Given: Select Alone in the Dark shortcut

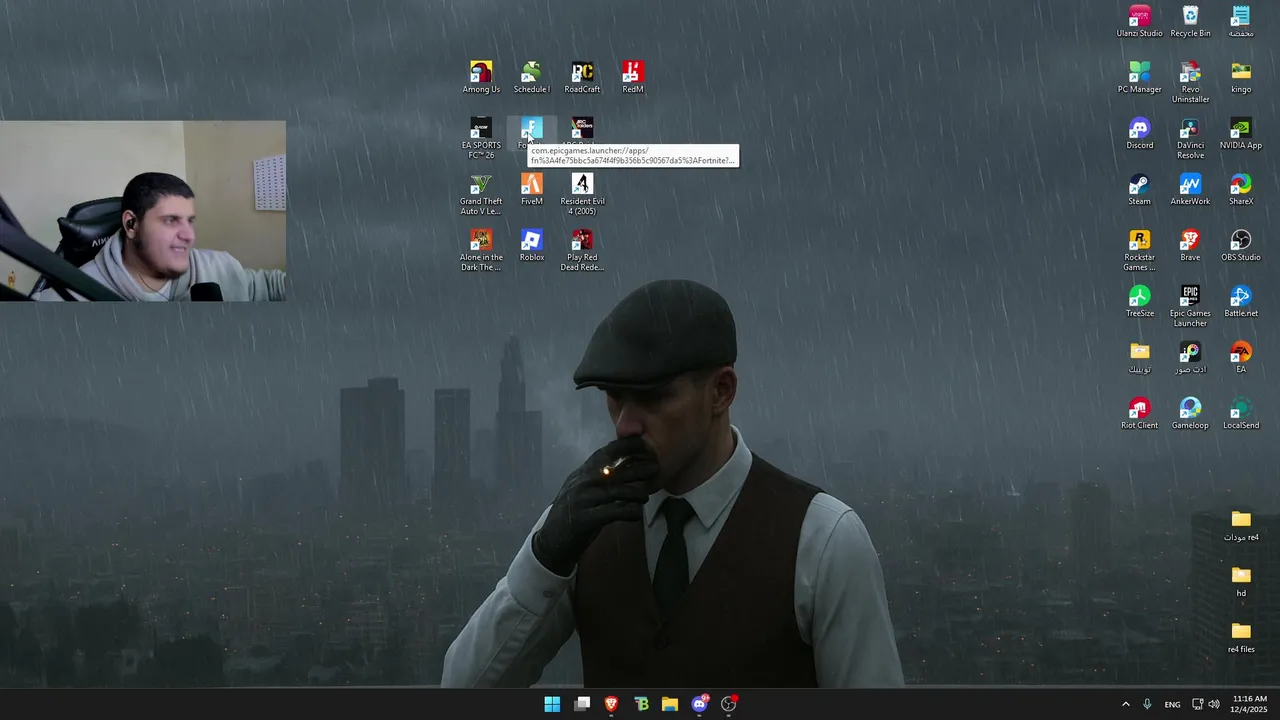Looking at the screenshot, I should [x=481, y=250].
